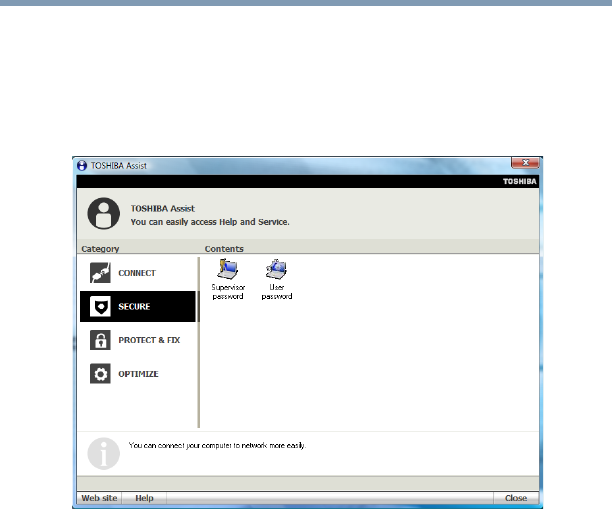Click the TOSHIBA Assist title bar icon

coord(82,166)
